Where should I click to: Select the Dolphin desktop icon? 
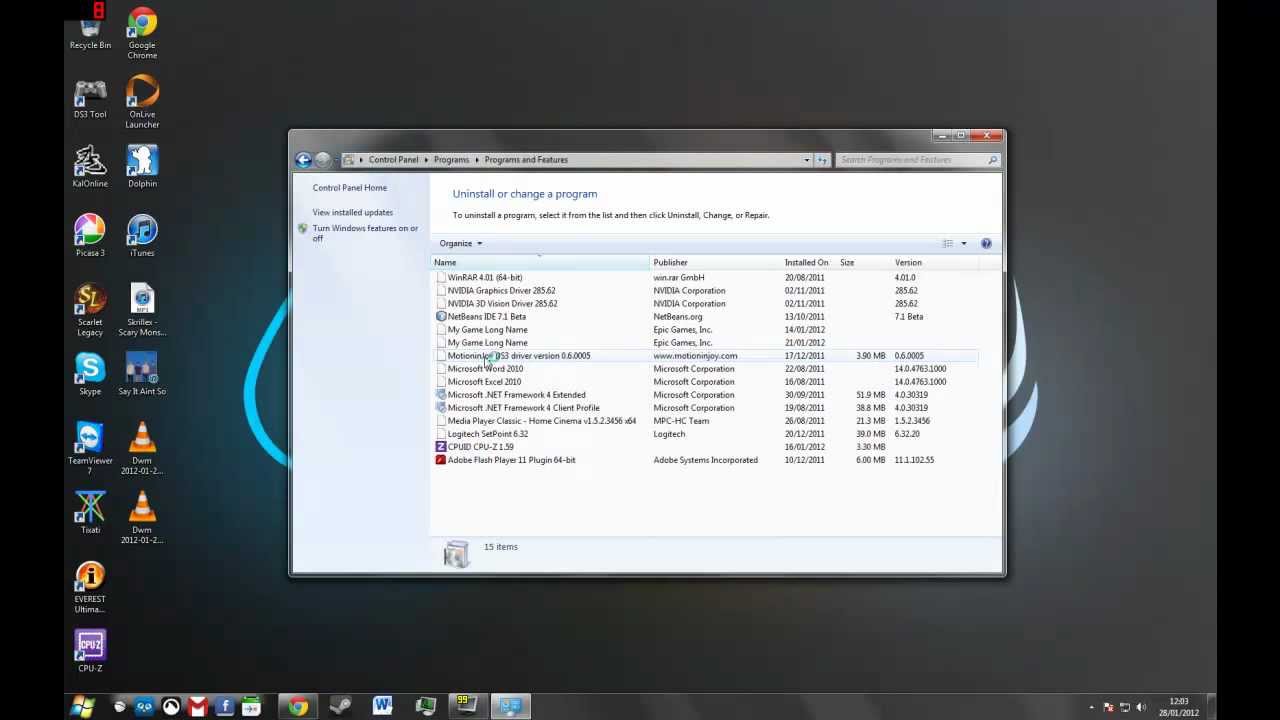coord(142,167)
